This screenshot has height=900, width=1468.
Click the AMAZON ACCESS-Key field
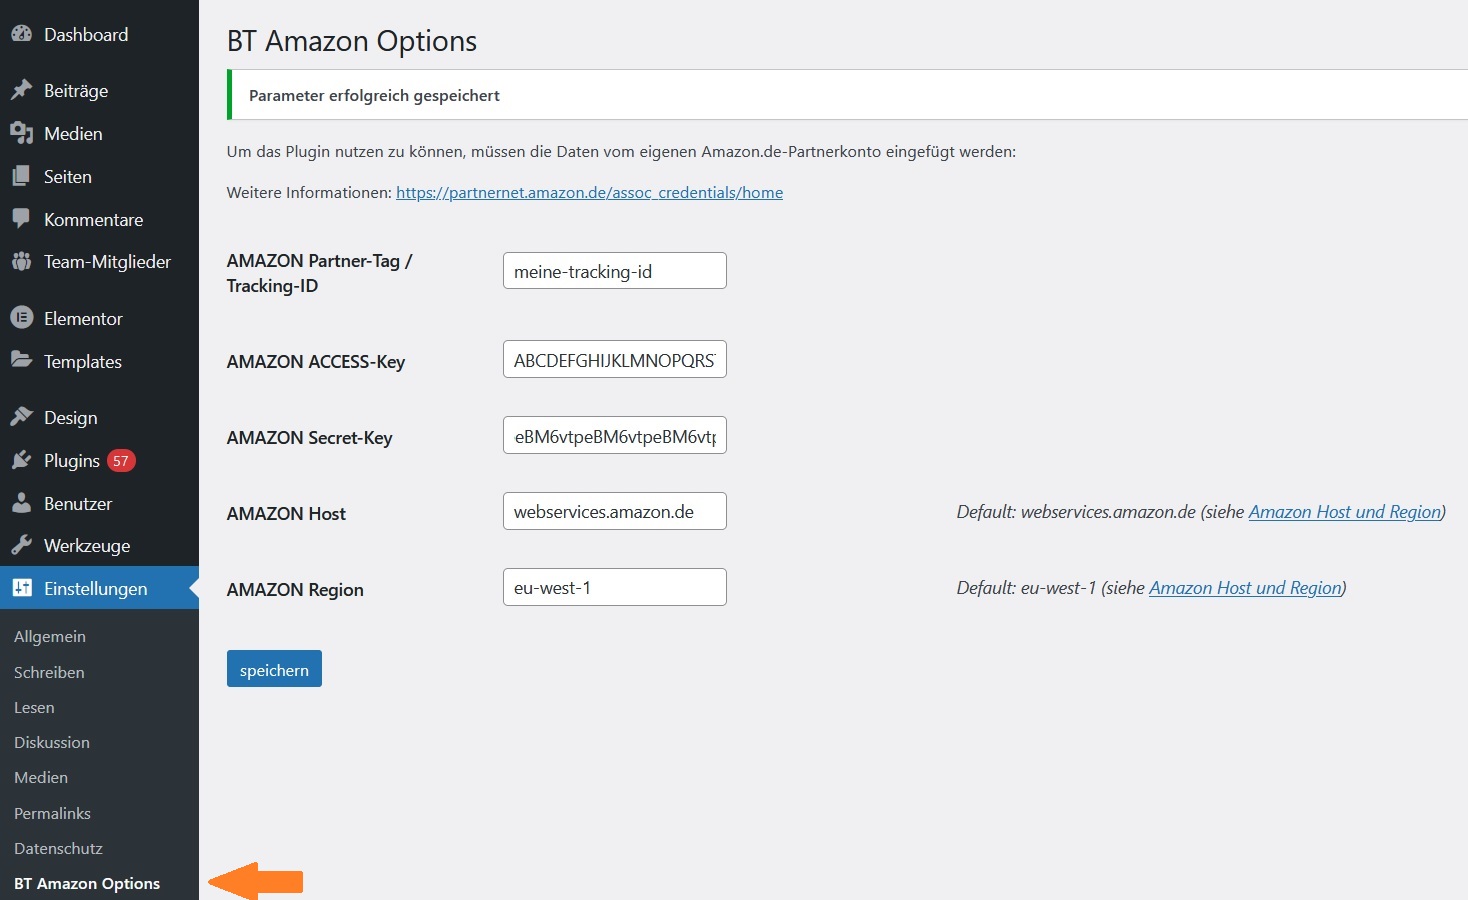614,360
